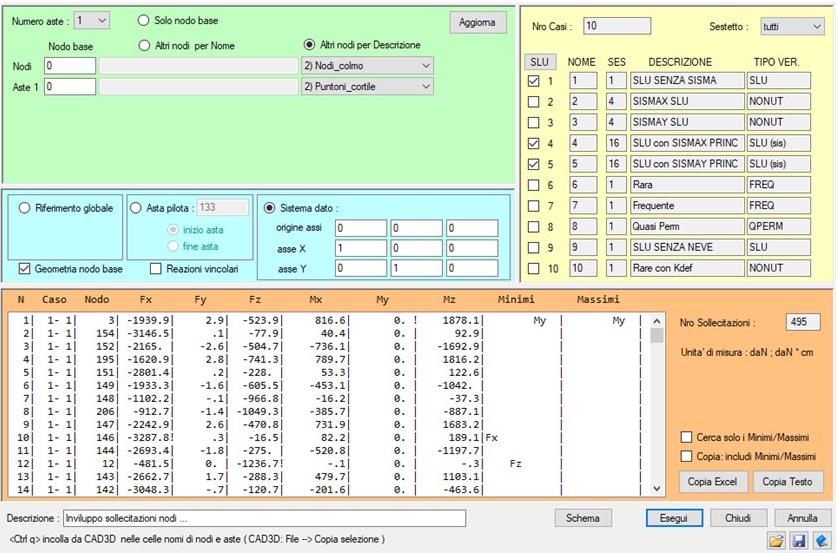The width and height of the screenshot is (836, 553).
Task: Choose Altri nodi per Nome option
Action: click(144, 45)
